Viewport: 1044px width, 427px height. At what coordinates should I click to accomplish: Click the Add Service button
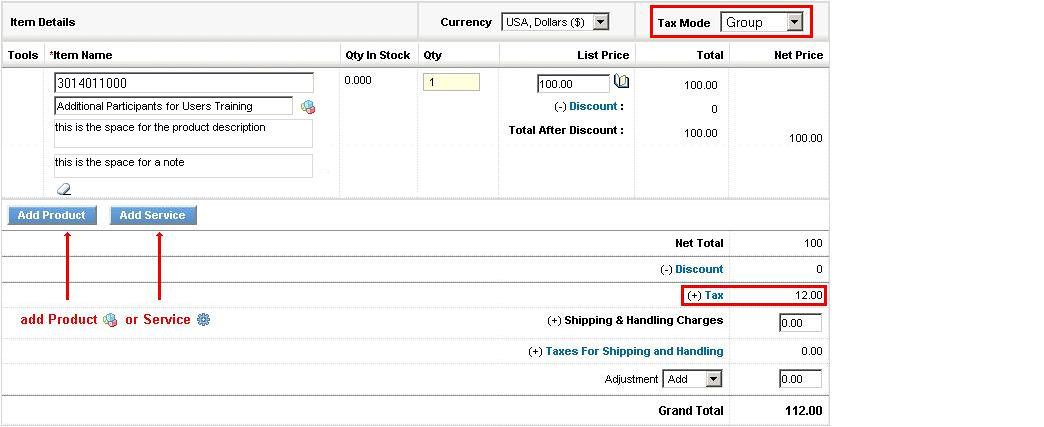[x=153, y=215]
